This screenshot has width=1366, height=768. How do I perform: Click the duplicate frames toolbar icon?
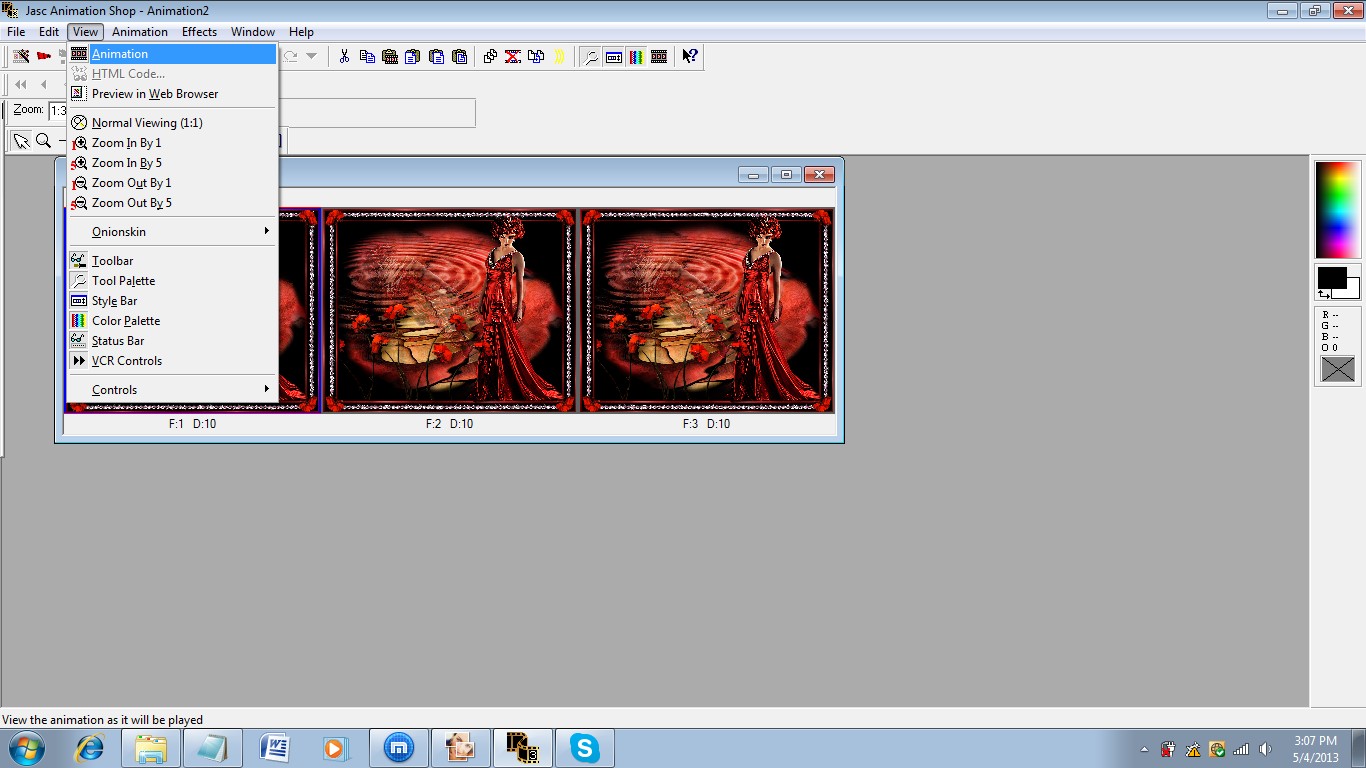point(490,56)
